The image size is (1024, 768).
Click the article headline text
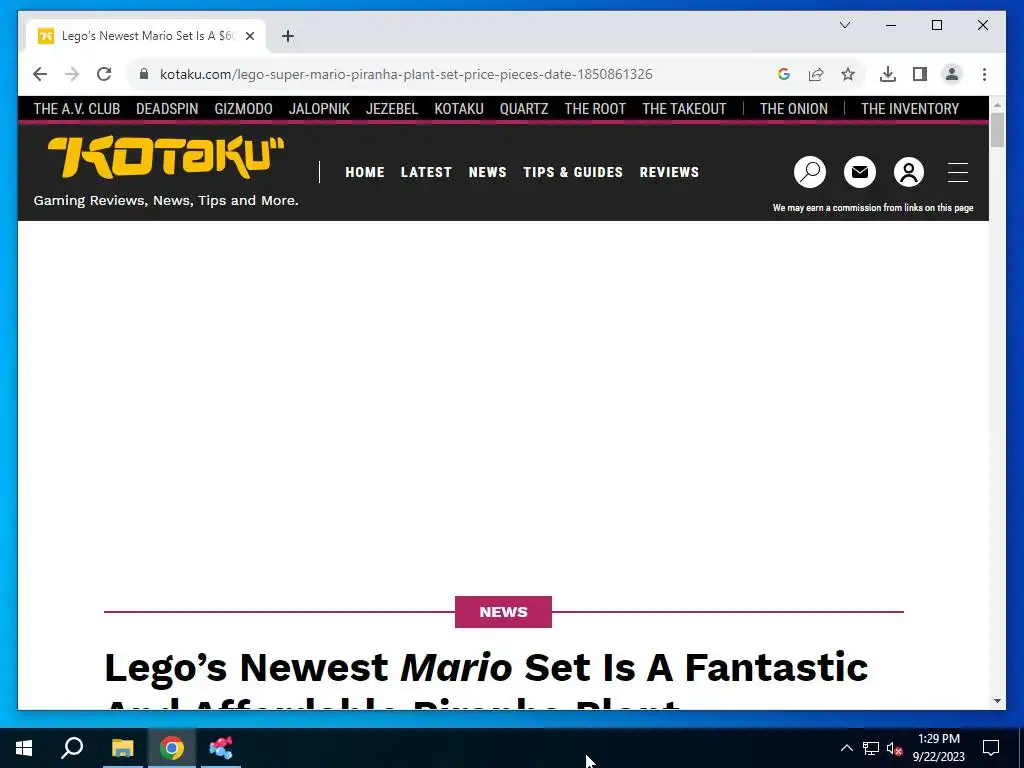486,679
